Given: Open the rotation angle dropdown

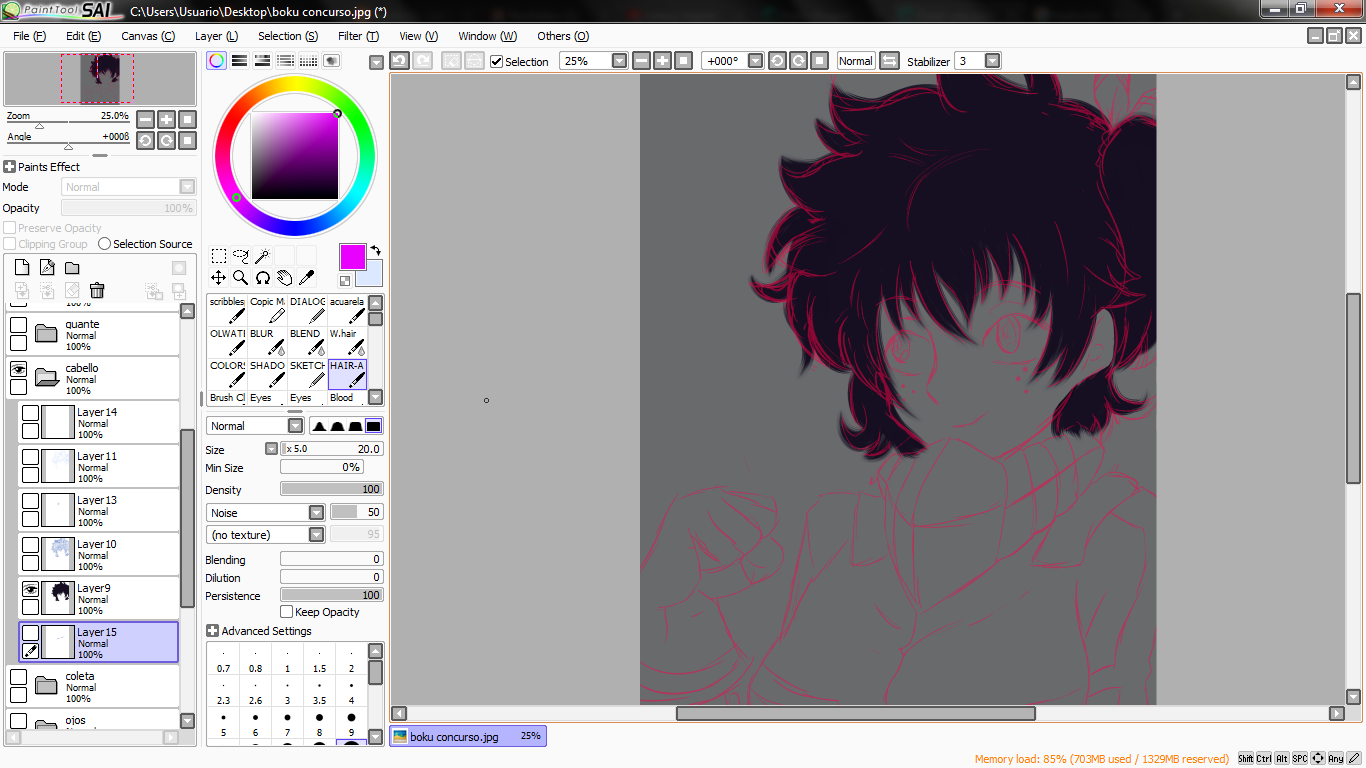Looking at the screenshot, I should coord(755,61).
